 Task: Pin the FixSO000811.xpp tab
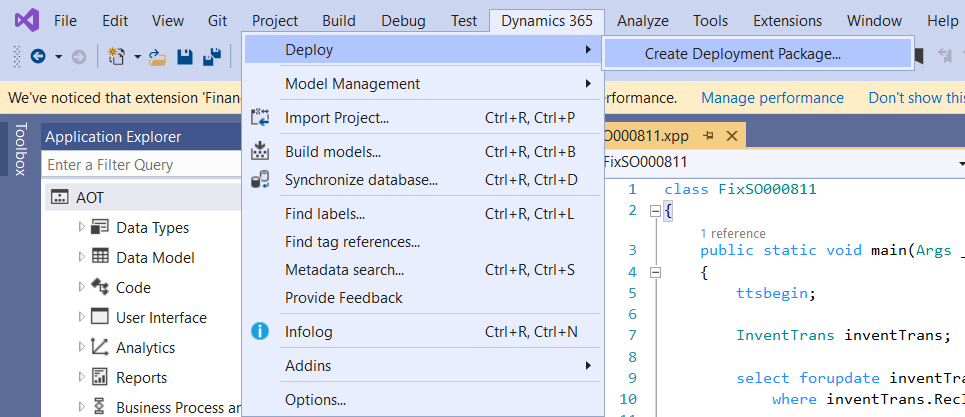(708, 135)
